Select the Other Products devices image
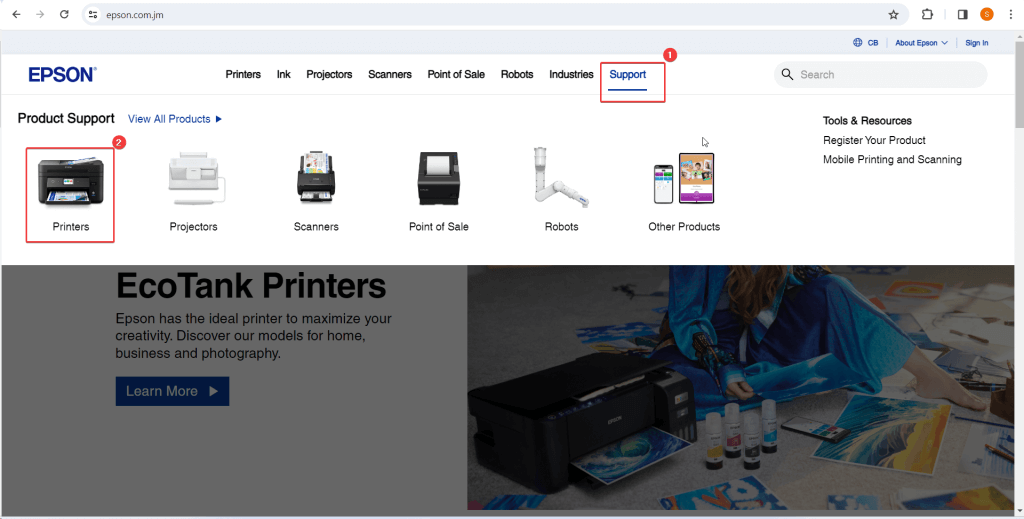The height and width of the screenshot is (519, 1024). [684, 178]
